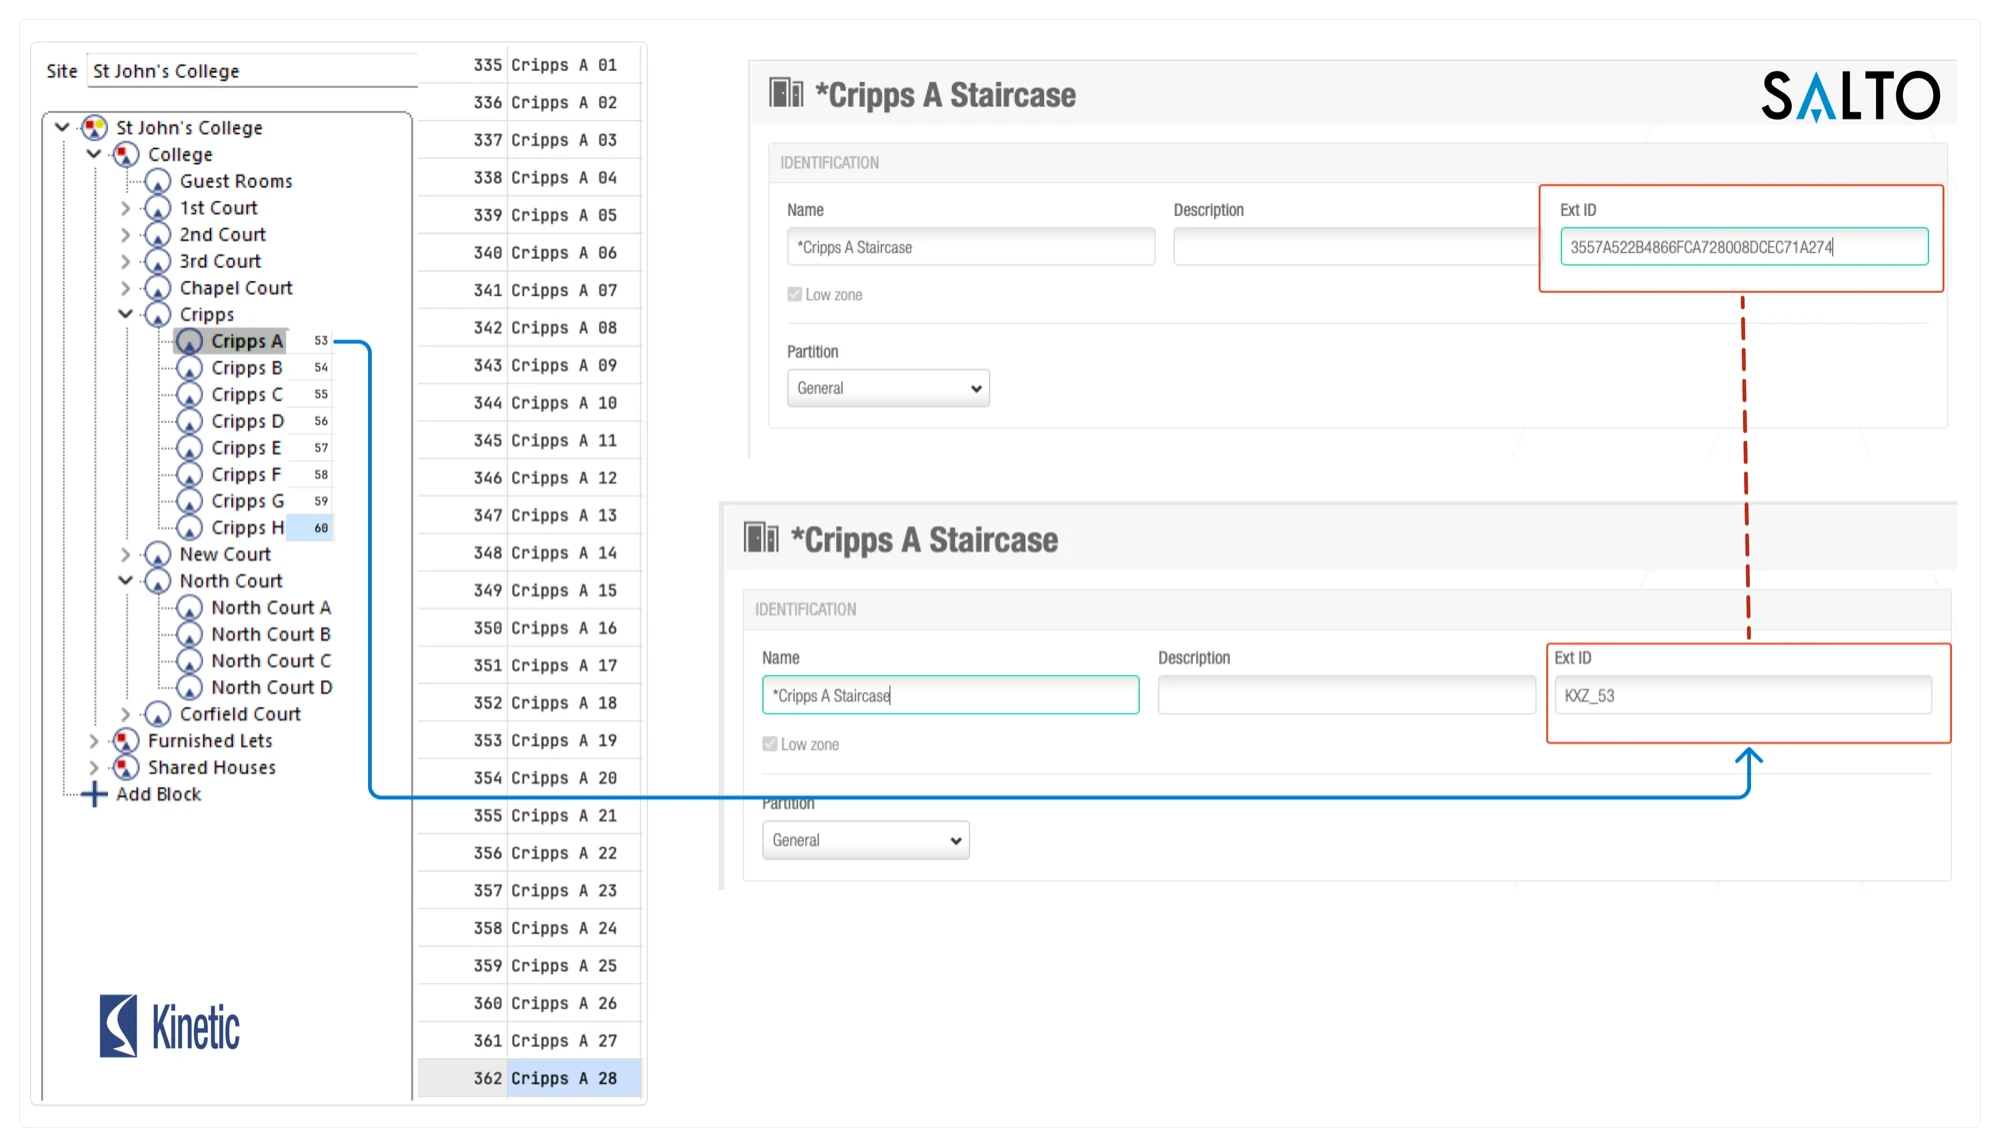Screen dimensions: 2000x1147
Task: Click the Add Block plus icon
Action: point(94,795)
